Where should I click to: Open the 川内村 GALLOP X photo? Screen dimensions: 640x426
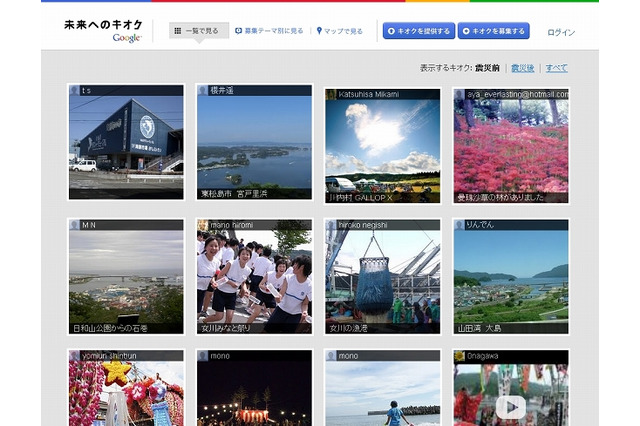click(382, 146)
